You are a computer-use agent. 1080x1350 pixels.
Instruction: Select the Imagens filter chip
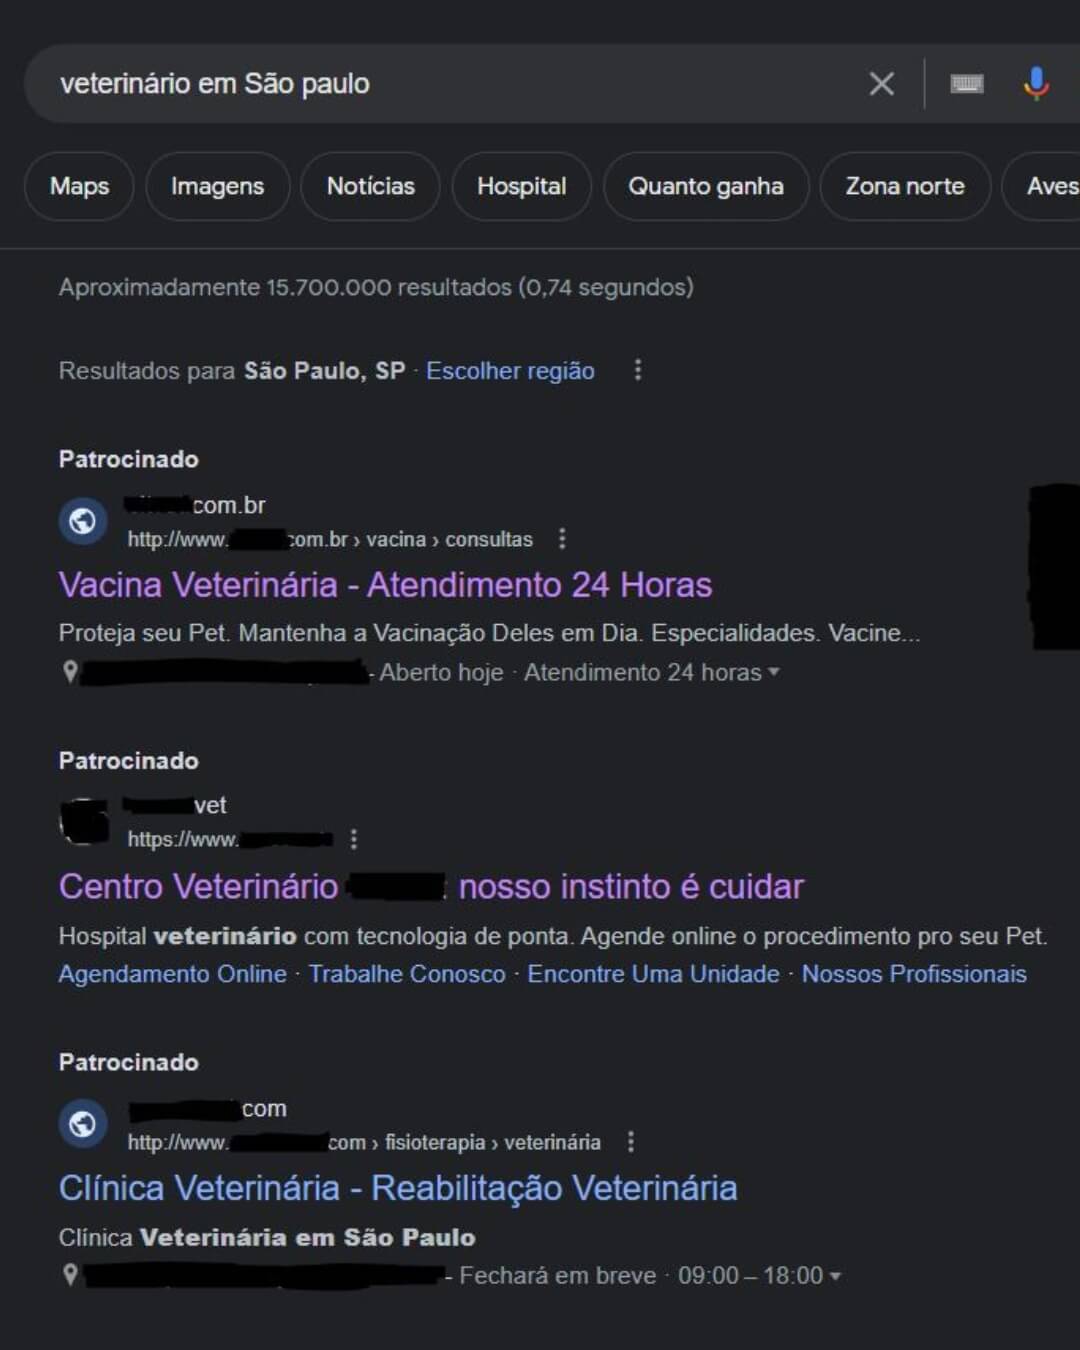click(218, 186)
